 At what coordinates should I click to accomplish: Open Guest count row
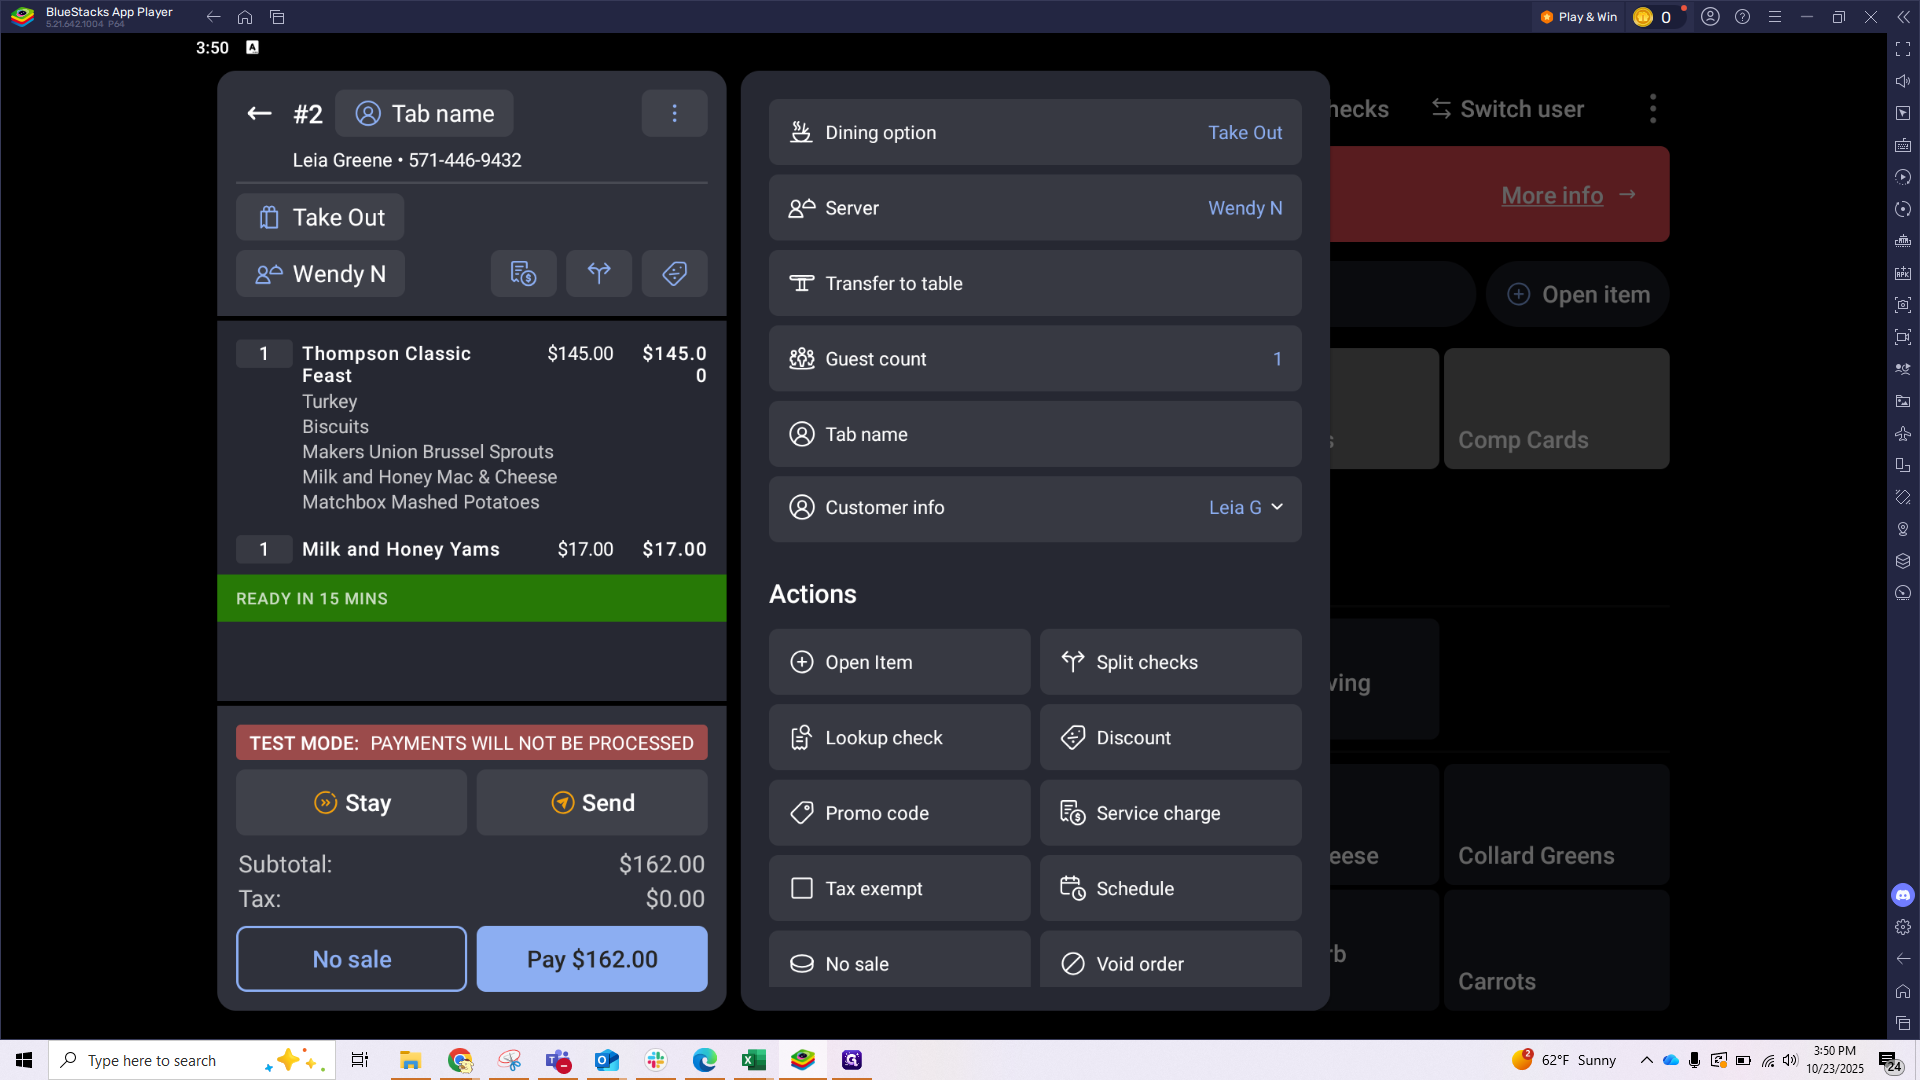coord(1034,359)
